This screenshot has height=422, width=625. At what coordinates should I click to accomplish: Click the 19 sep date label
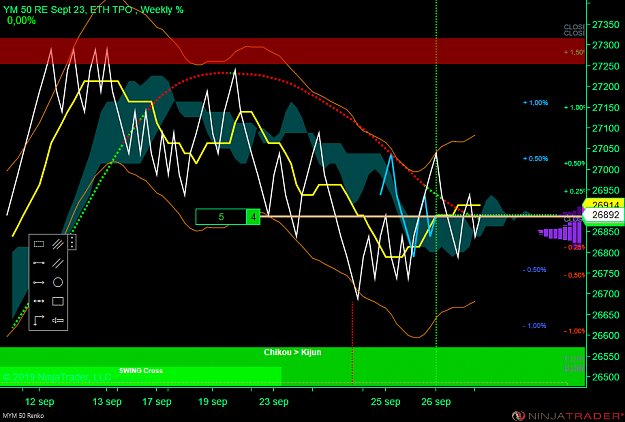tap(213, 401)
